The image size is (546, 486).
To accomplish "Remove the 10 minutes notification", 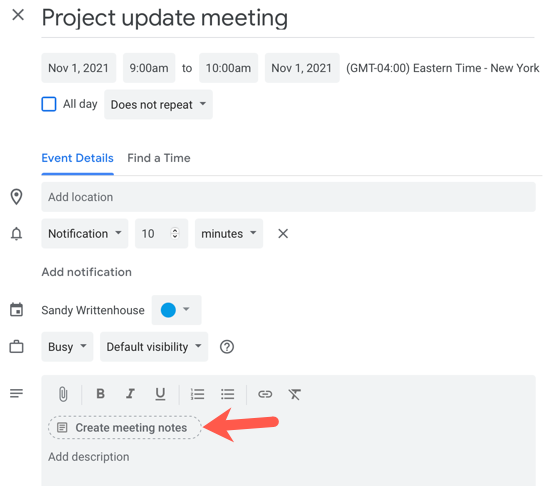I will [283, 234].
